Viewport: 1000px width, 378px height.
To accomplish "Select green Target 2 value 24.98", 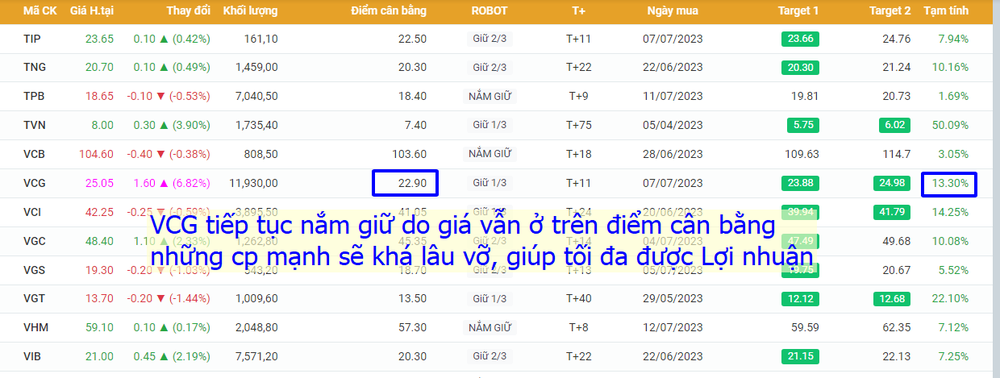I will [892, 183].
